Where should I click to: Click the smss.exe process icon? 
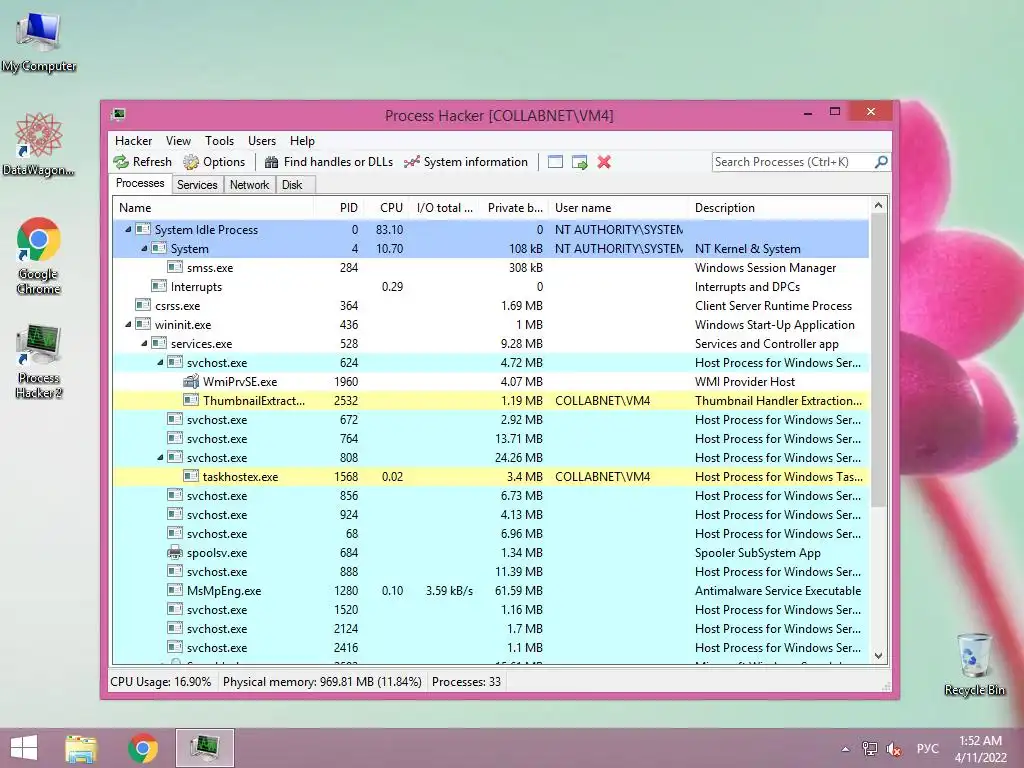175,267
